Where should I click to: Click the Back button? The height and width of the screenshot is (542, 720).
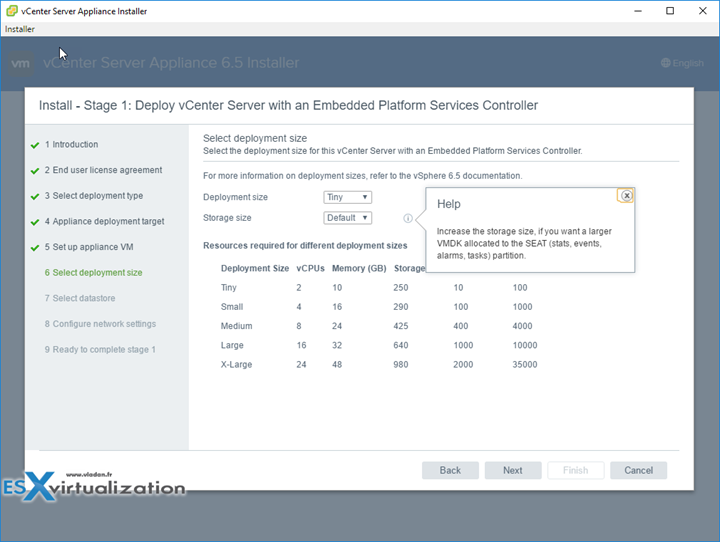tap(450, 470)
